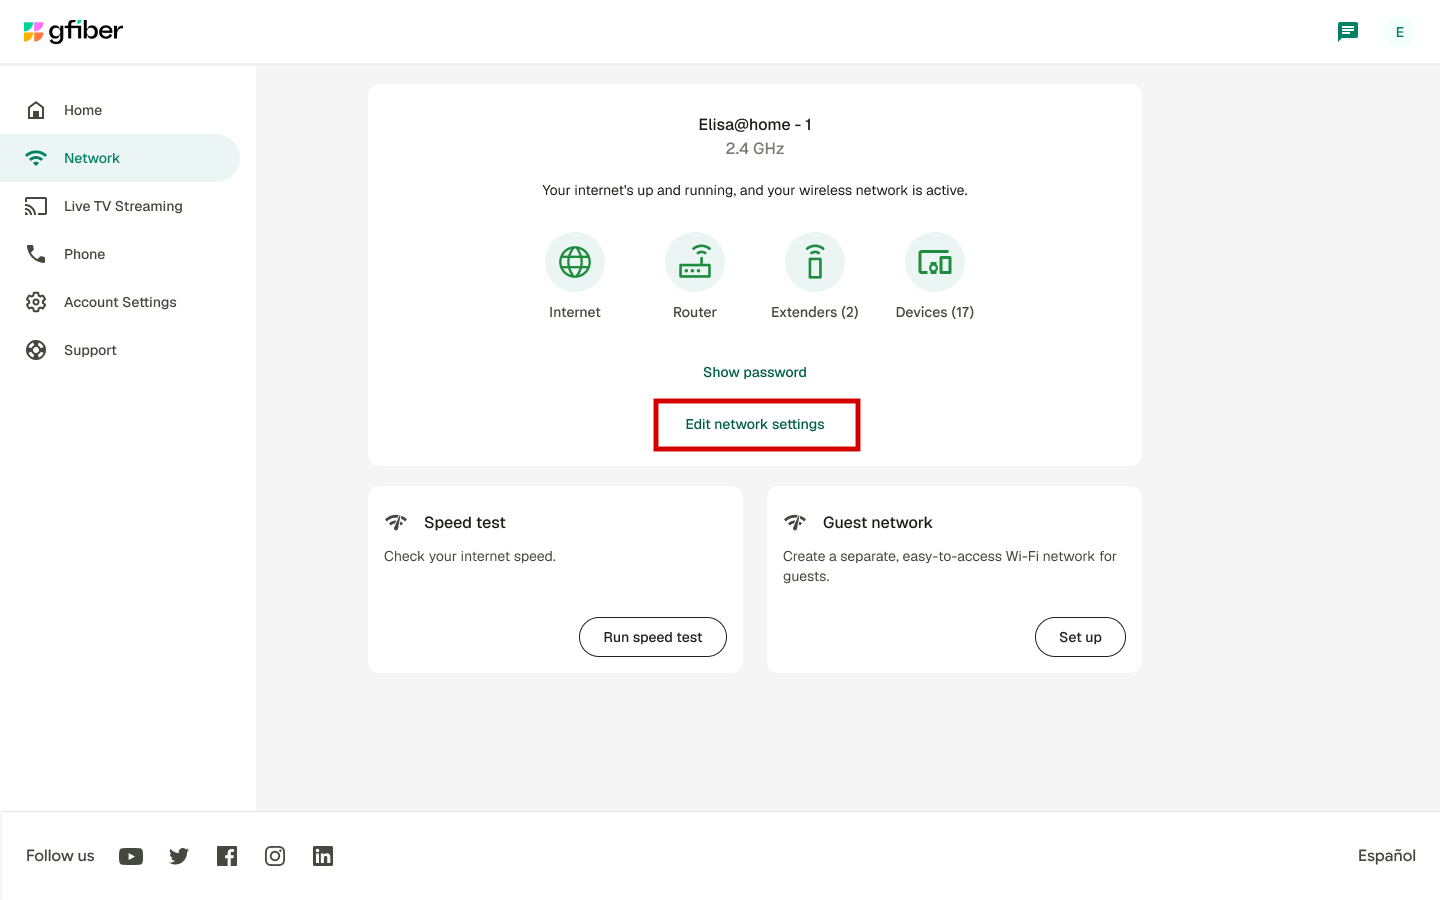This screenshot has width=1440, height=900.
Task: Visit gfiber Facebook page
Action: point(227,856)
